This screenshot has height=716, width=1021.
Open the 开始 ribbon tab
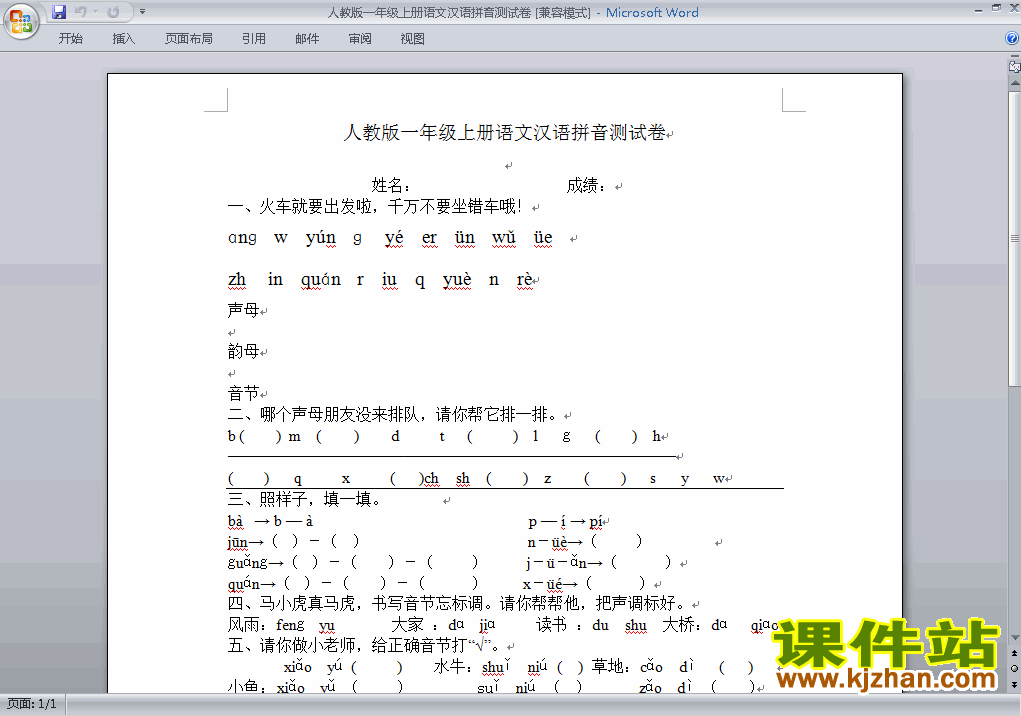(71, 39)
